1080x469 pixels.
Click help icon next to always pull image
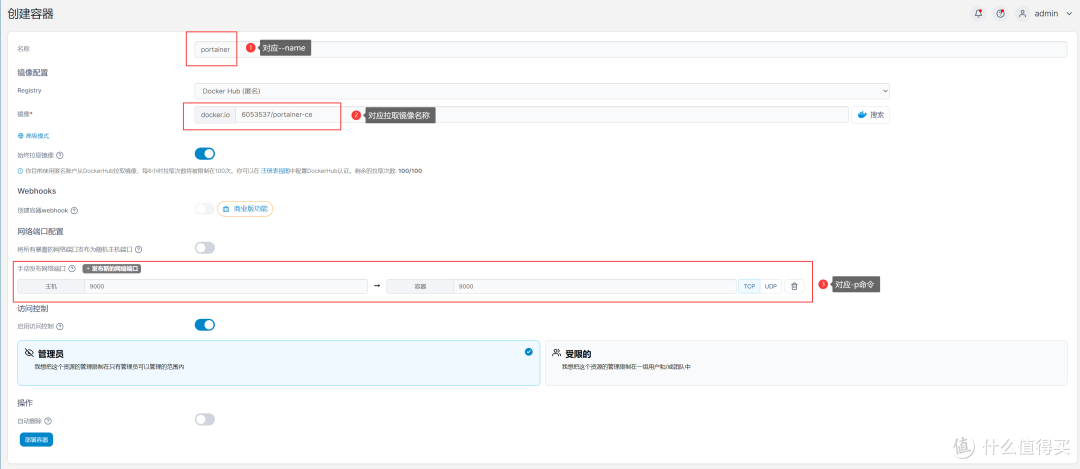60,156
